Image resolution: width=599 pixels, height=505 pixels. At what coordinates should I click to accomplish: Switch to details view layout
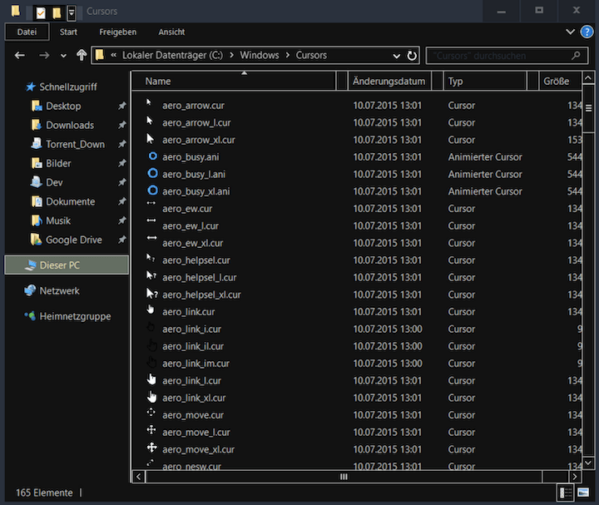click(x=565, y=492)
